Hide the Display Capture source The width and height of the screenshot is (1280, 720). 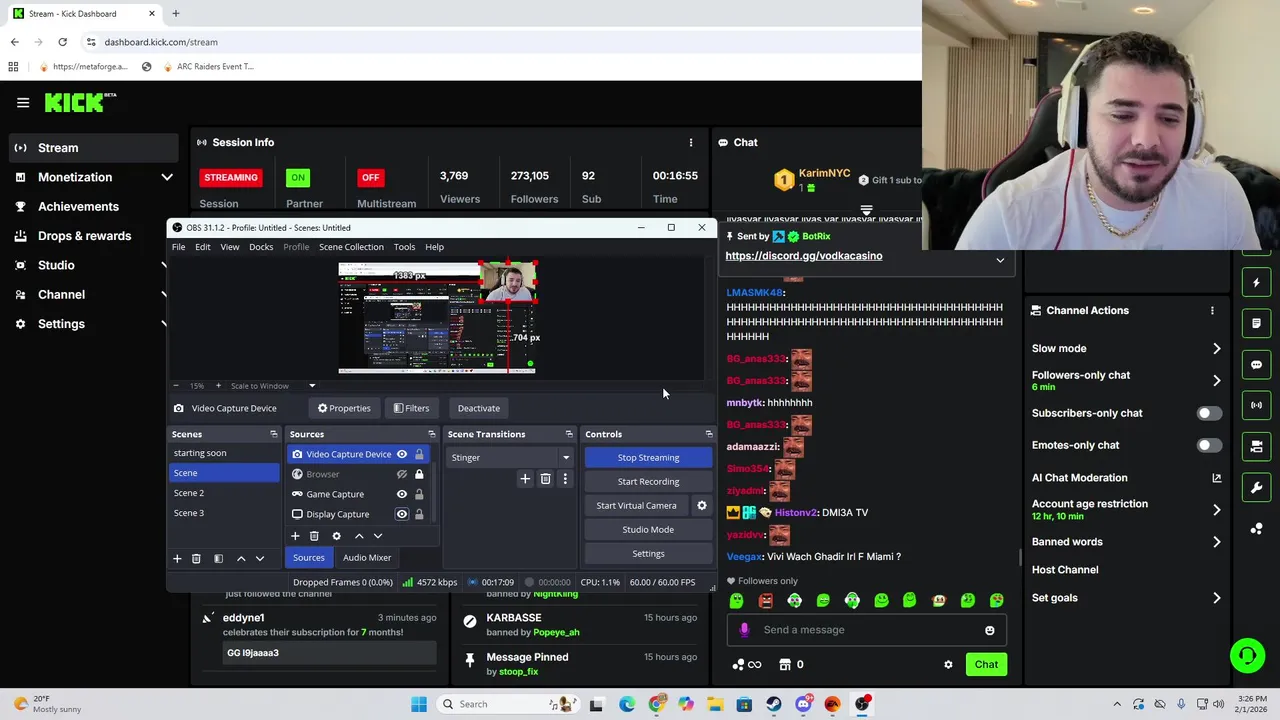[x=402, y=514]
